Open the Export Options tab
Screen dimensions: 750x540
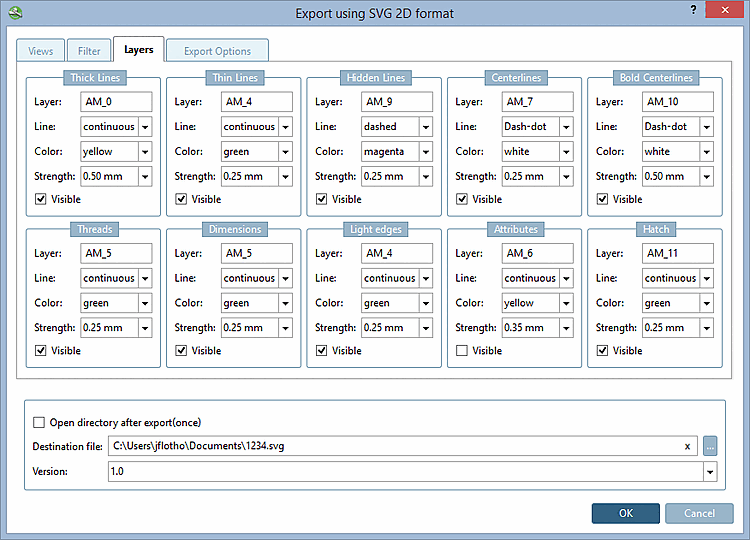point(217,50)
